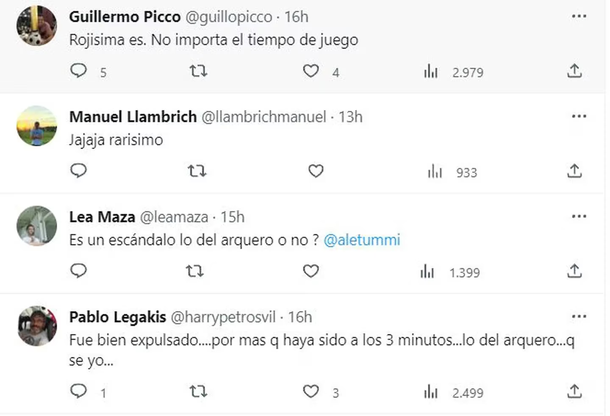Like Lea Maza's tweet
Screen dimensions: 610x416
point(316,271)
